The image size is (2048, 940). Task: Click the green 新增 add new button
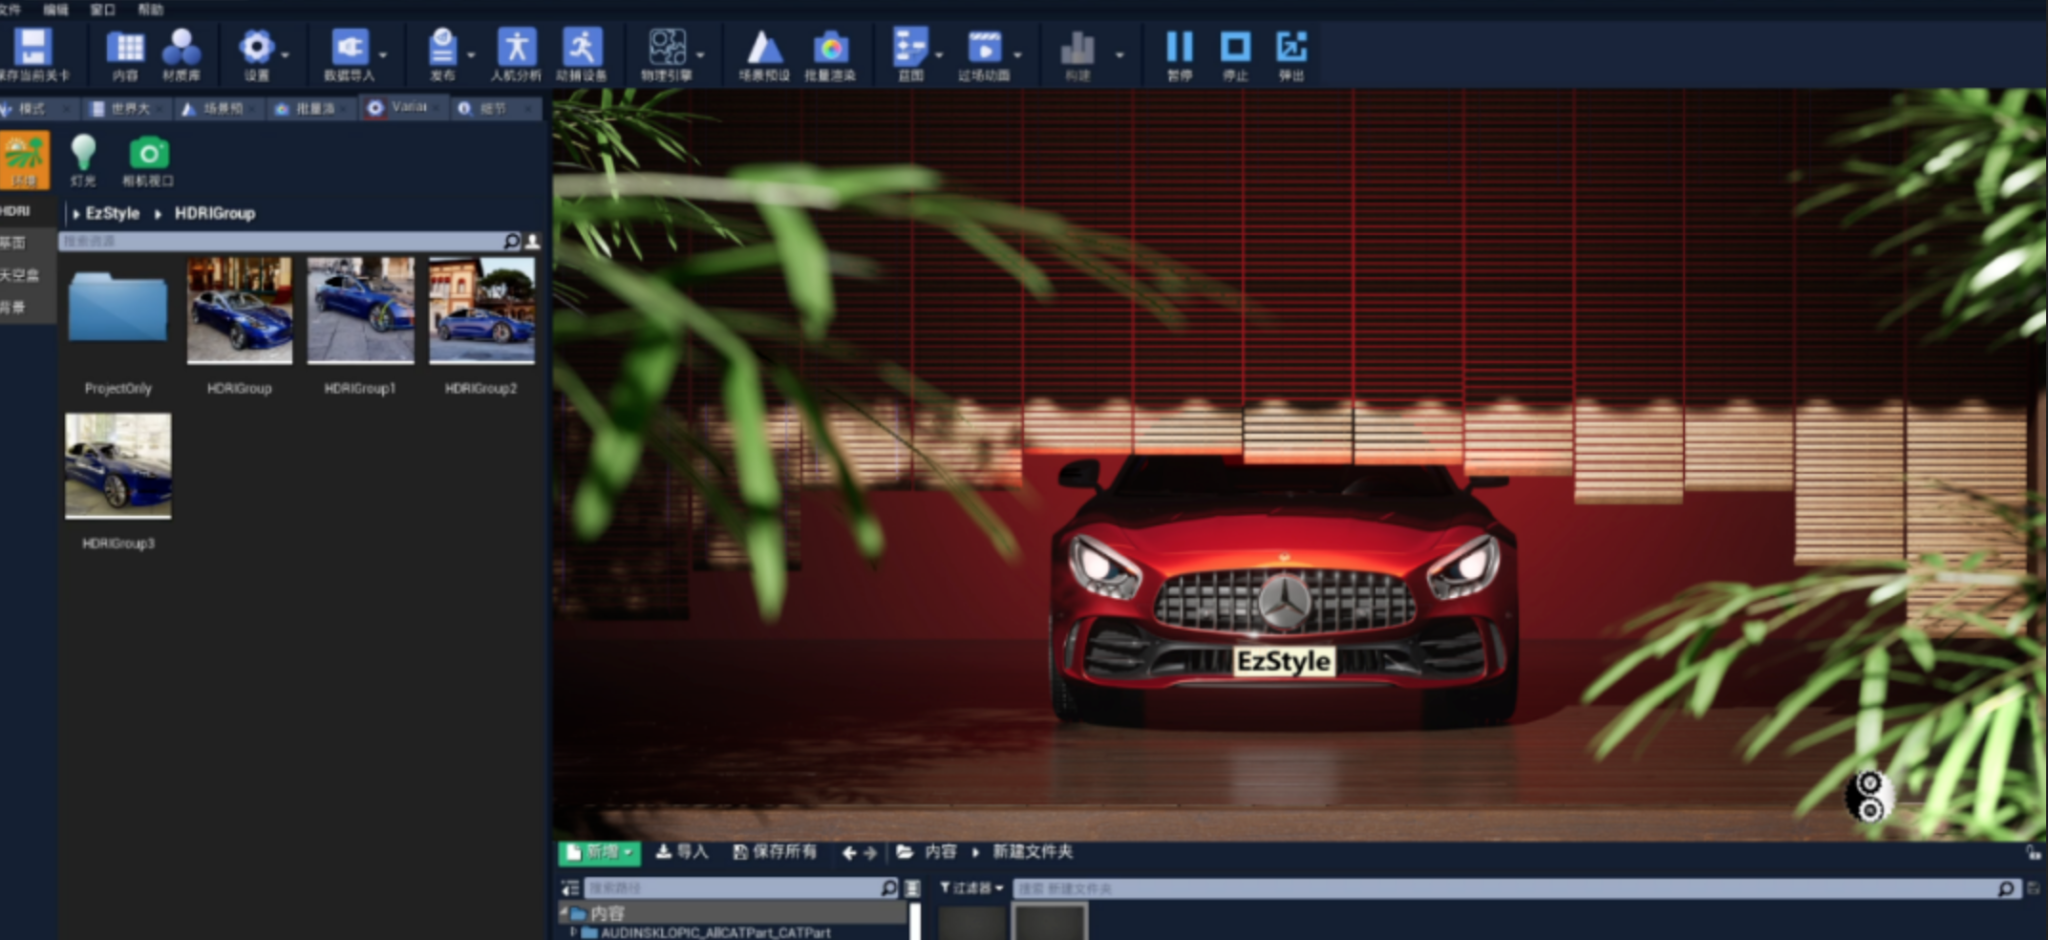pos(599,852)
